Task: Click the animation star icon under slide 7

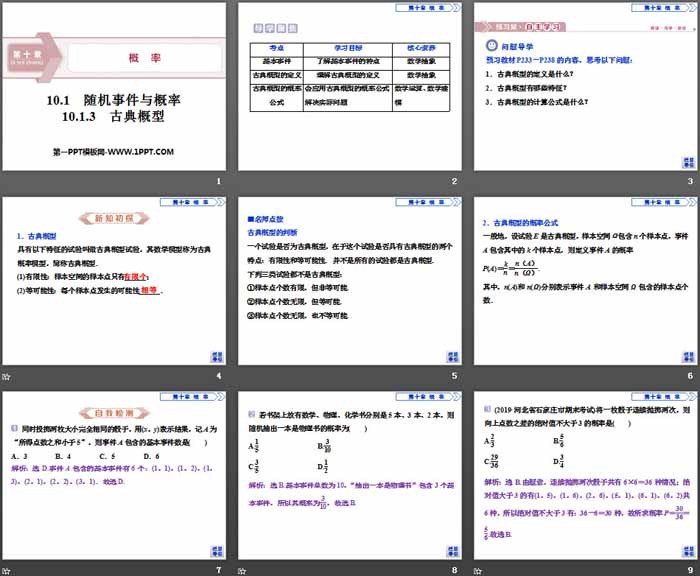Action: (x=7, y=571)
